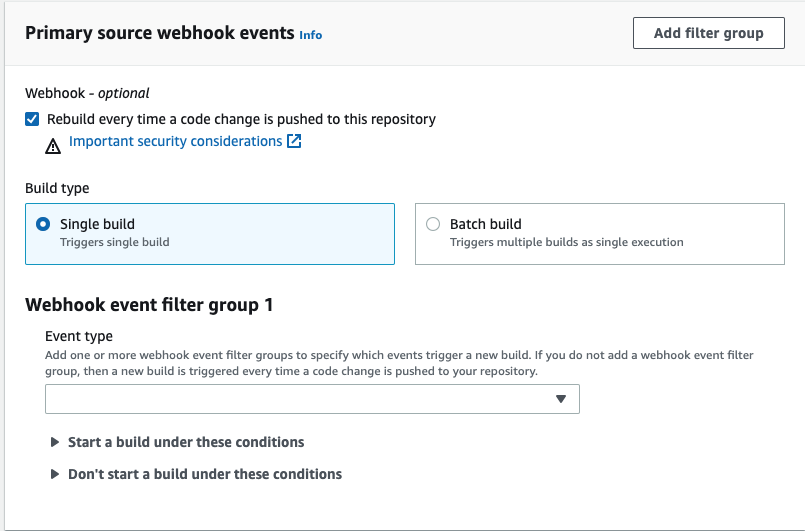Click the Webhook - optional label
805x531 pixels.
[87, 93]
